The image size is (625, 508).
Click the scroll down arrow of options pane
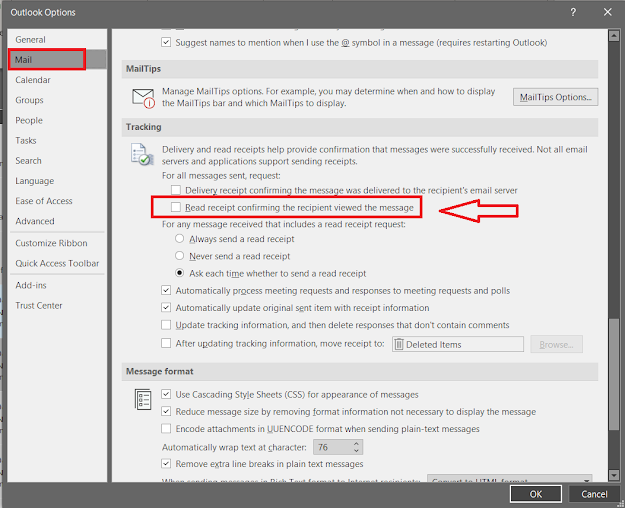point(614,475)
